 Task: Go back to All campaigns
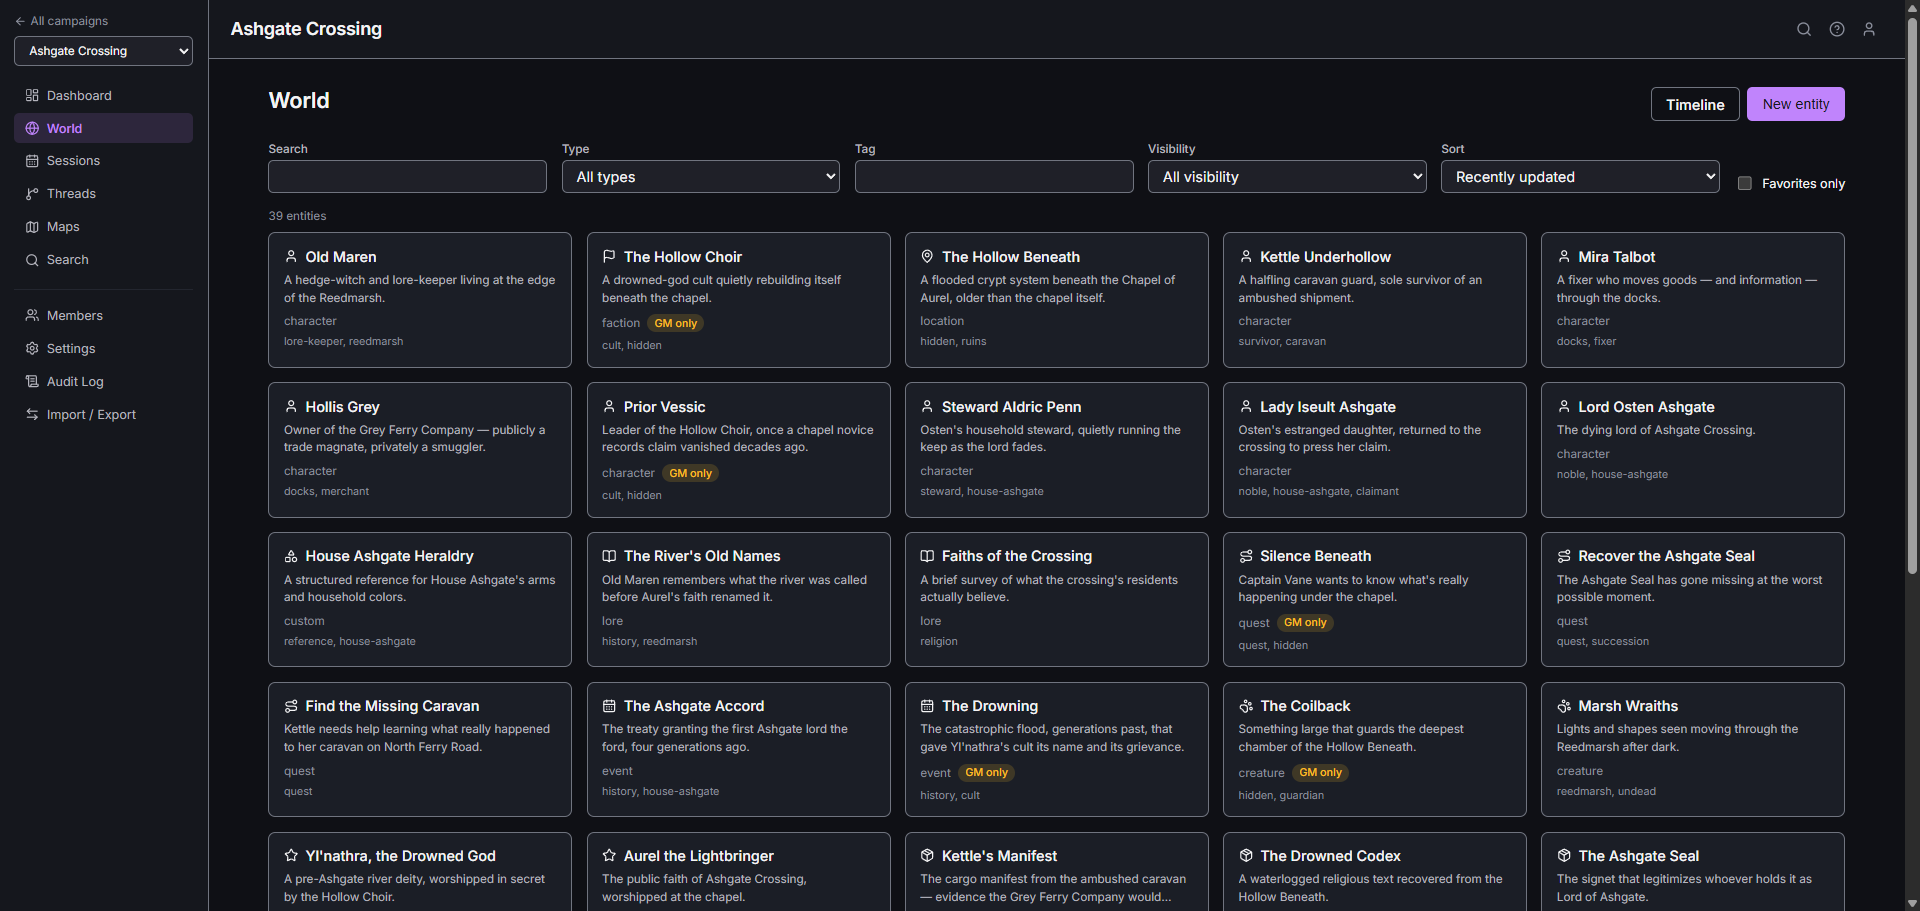coord(61,21)
